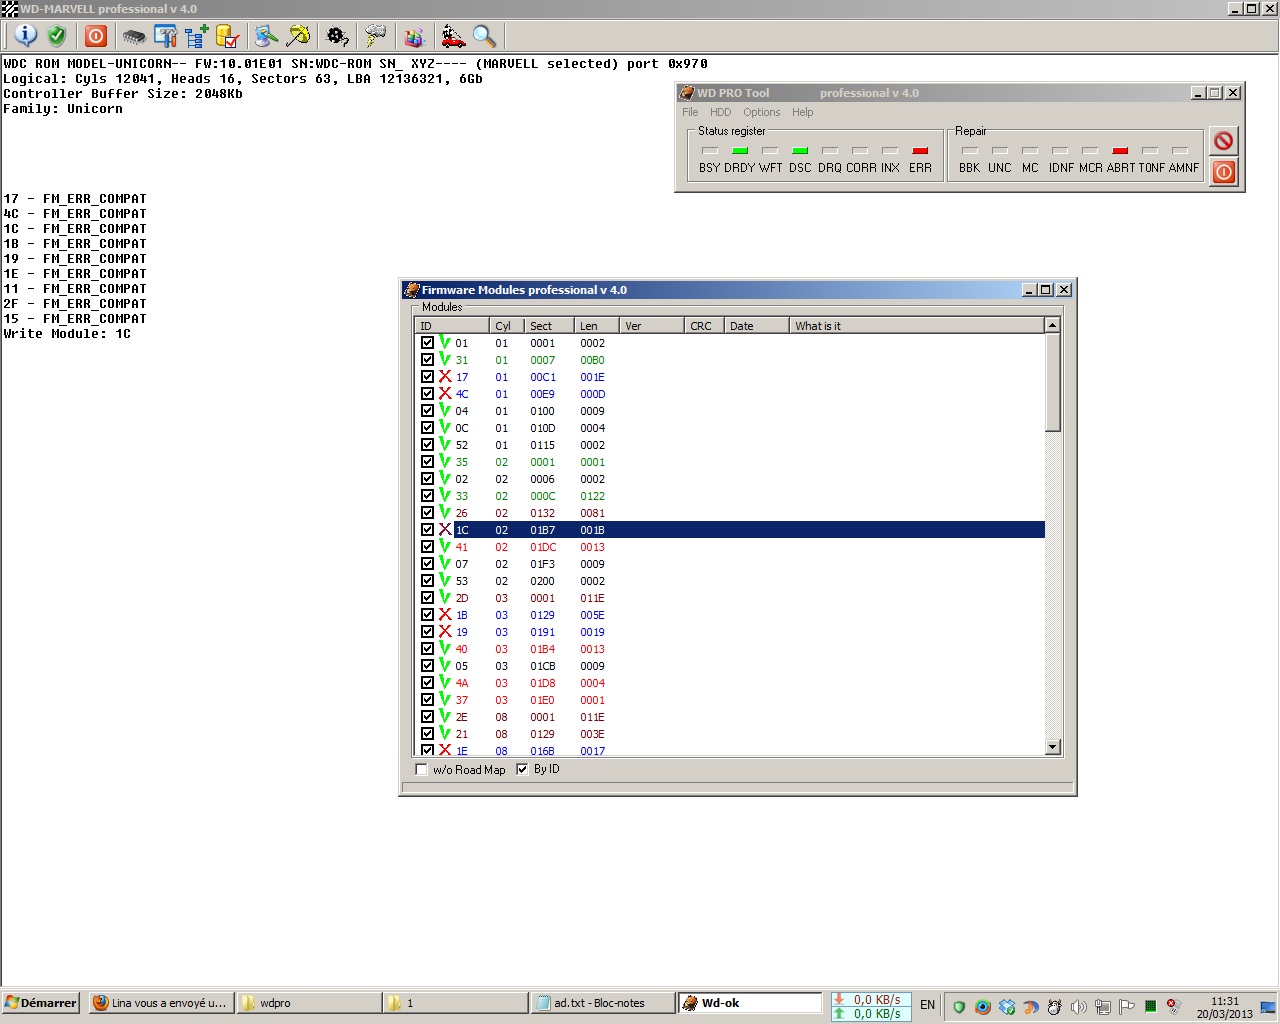Click the cow head tray icon

(x=1054, y=1006)
